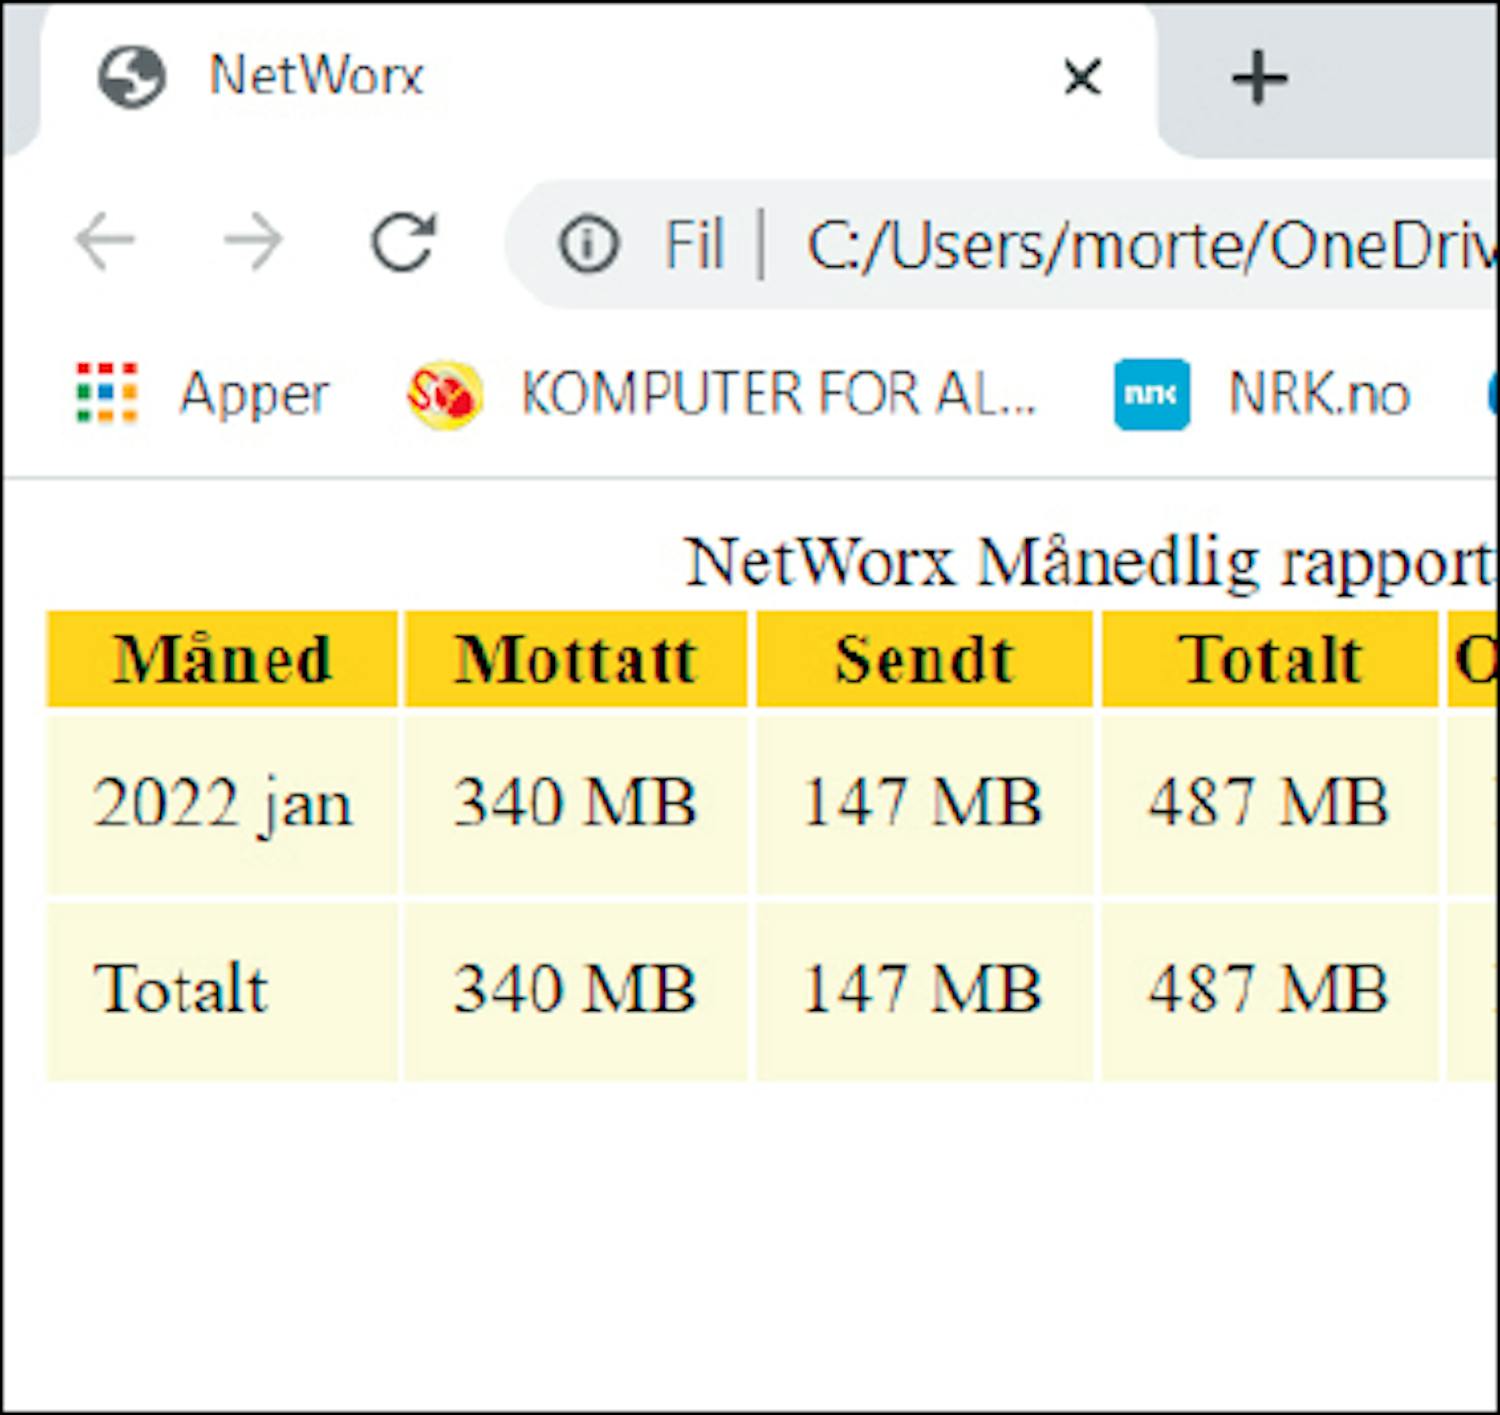Screen dimensions: 1500x1415
Task: Click the Totalt column header
Action: [x=1270, y=660]
